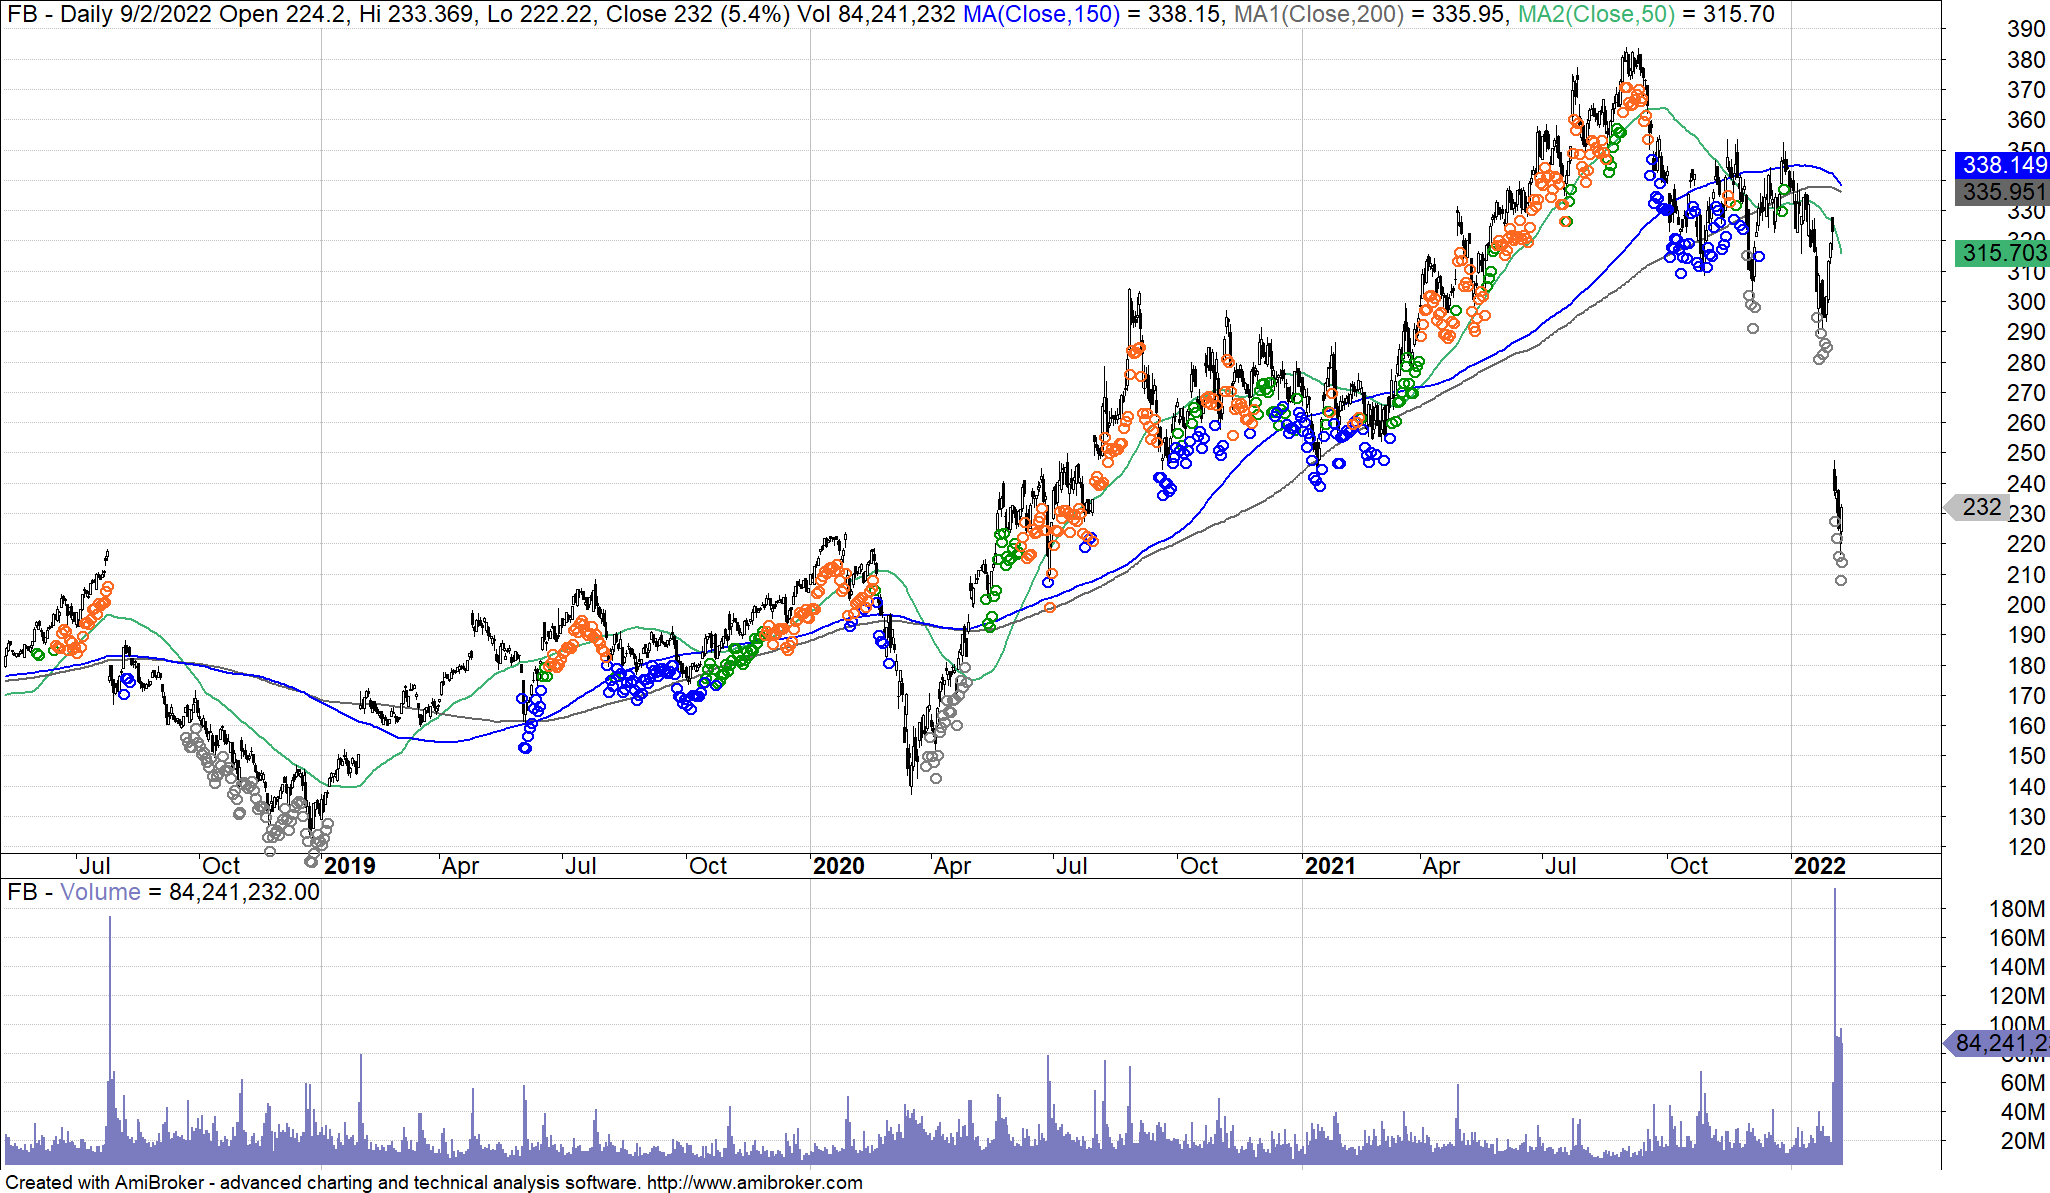Click the 180M volume axis label
This screenshot has height=1193, width=2050.
click(2017, 909)
